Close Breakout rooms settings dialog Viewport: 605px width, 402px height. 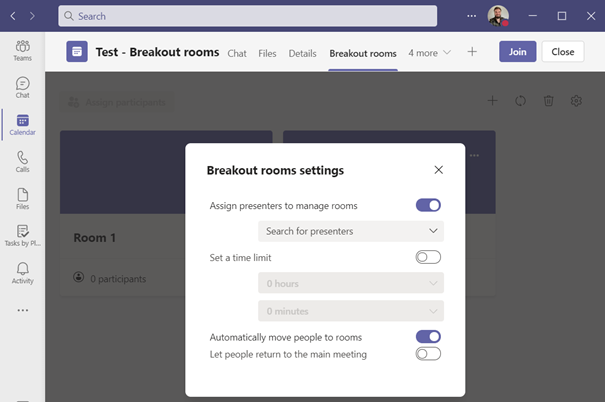point(438,170)
